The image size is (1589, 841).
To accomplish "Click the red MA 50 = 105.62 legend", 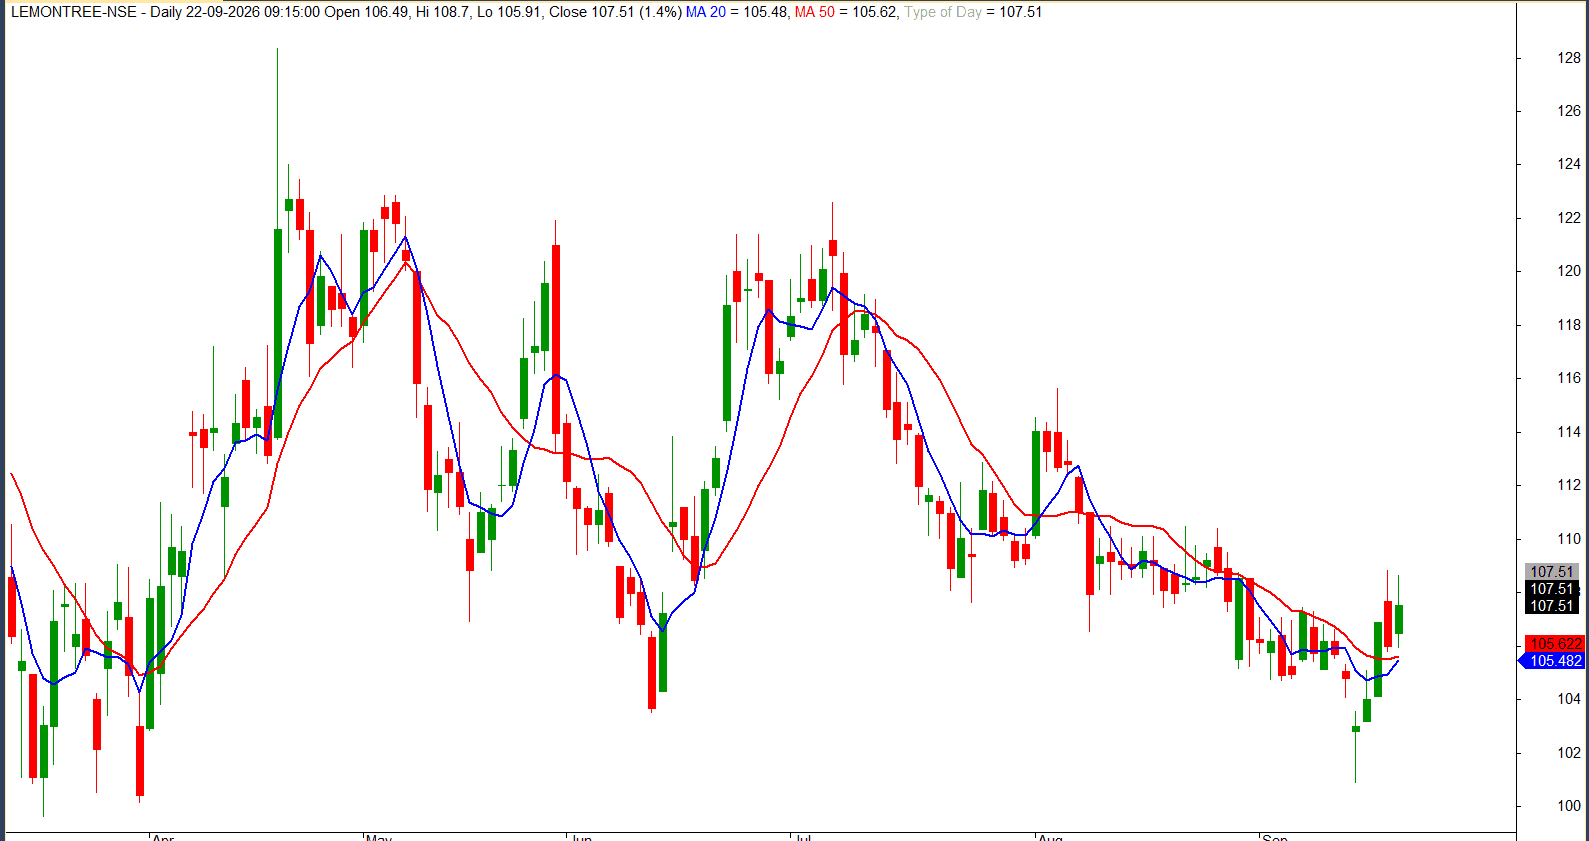I will [x=846, y=12].
